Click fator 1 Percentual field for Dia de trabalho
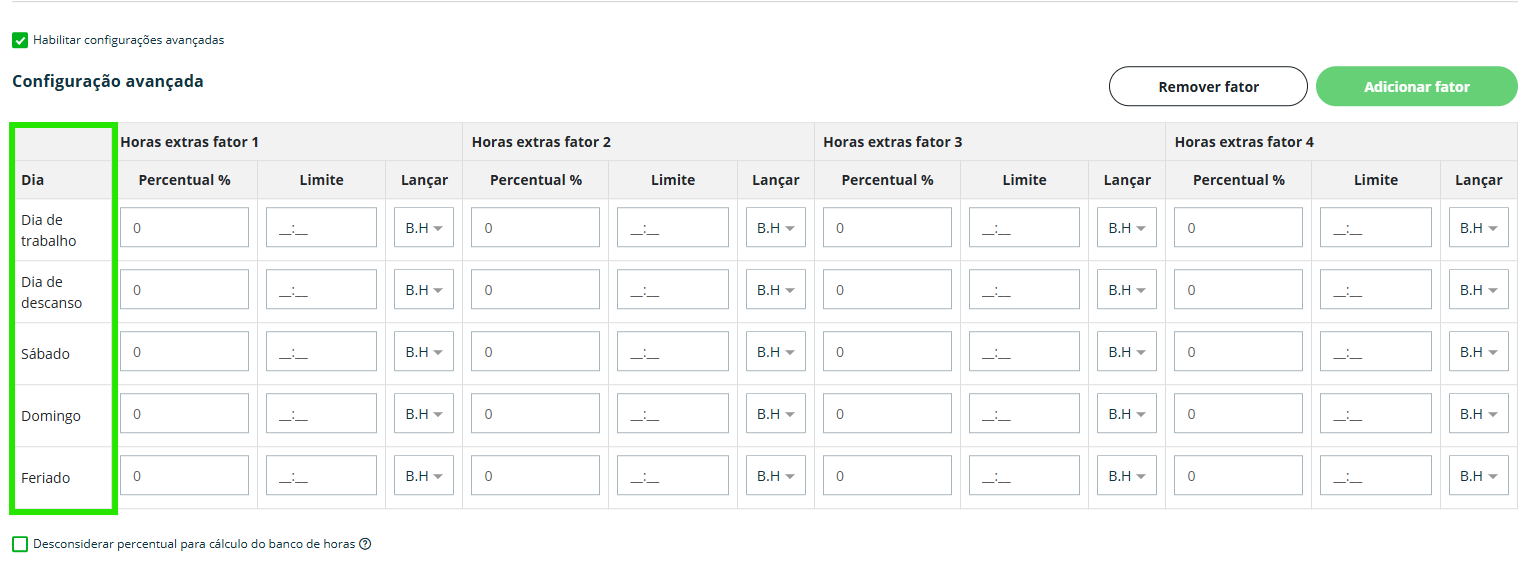Screen dimensions: 1528x561 (184, 228)
